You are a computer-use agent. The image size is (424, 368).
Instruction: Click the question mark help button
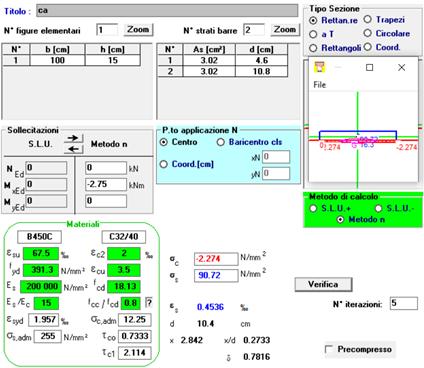tap(149, 303)
